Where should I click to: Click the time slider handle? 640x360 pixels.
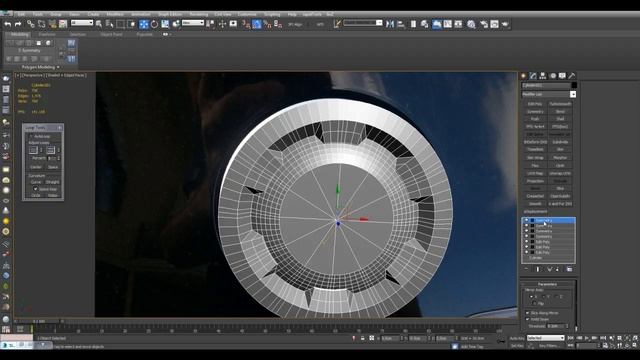pyautogui.click(x=40, y=322)
